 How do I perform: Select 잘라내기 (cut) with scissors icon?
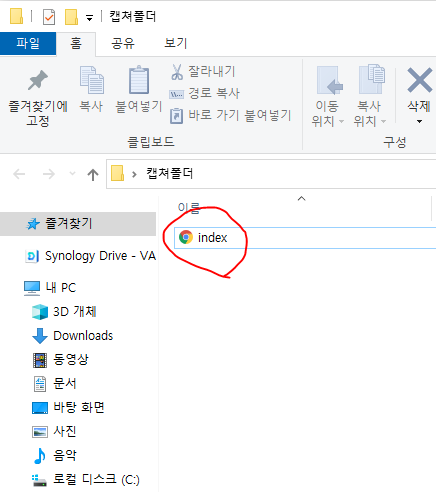pos(203,72)
